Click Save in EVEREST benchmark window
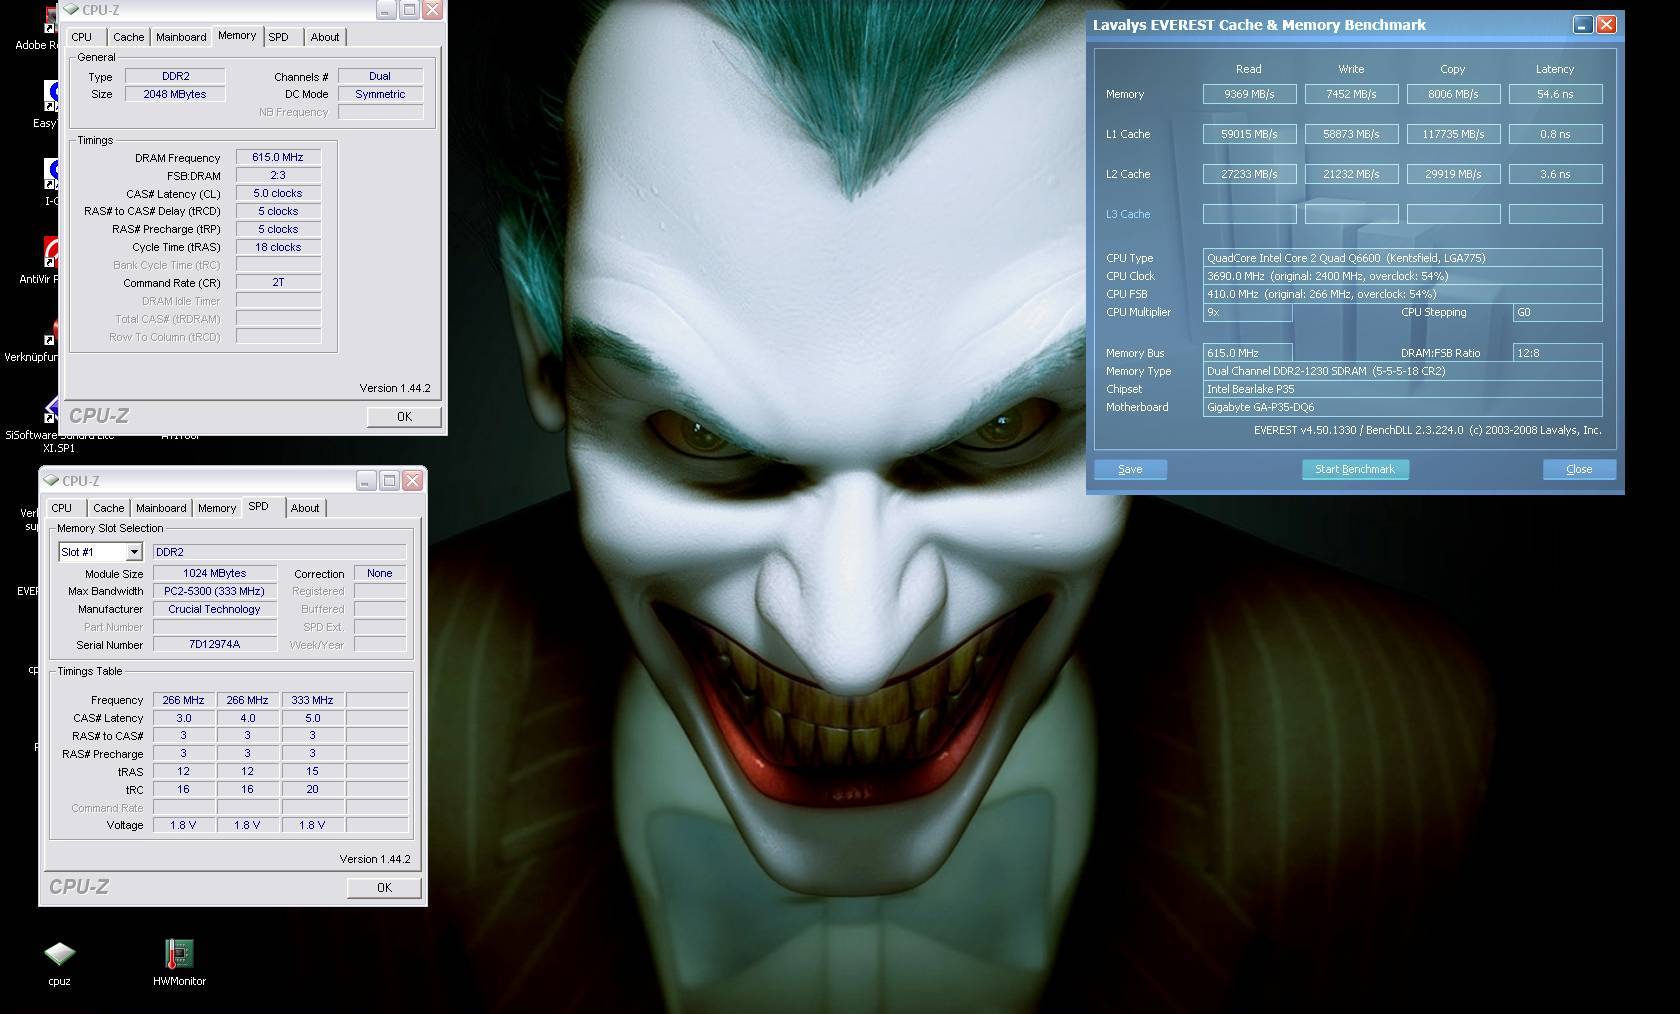 [x=1130, y=469]
